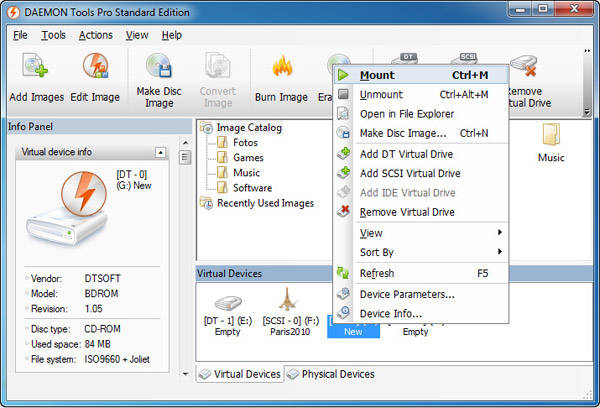Choose Remove Virtual Drive in context menu
The height and width of the screenshot is (408, 600).
(x=421, y=212)
